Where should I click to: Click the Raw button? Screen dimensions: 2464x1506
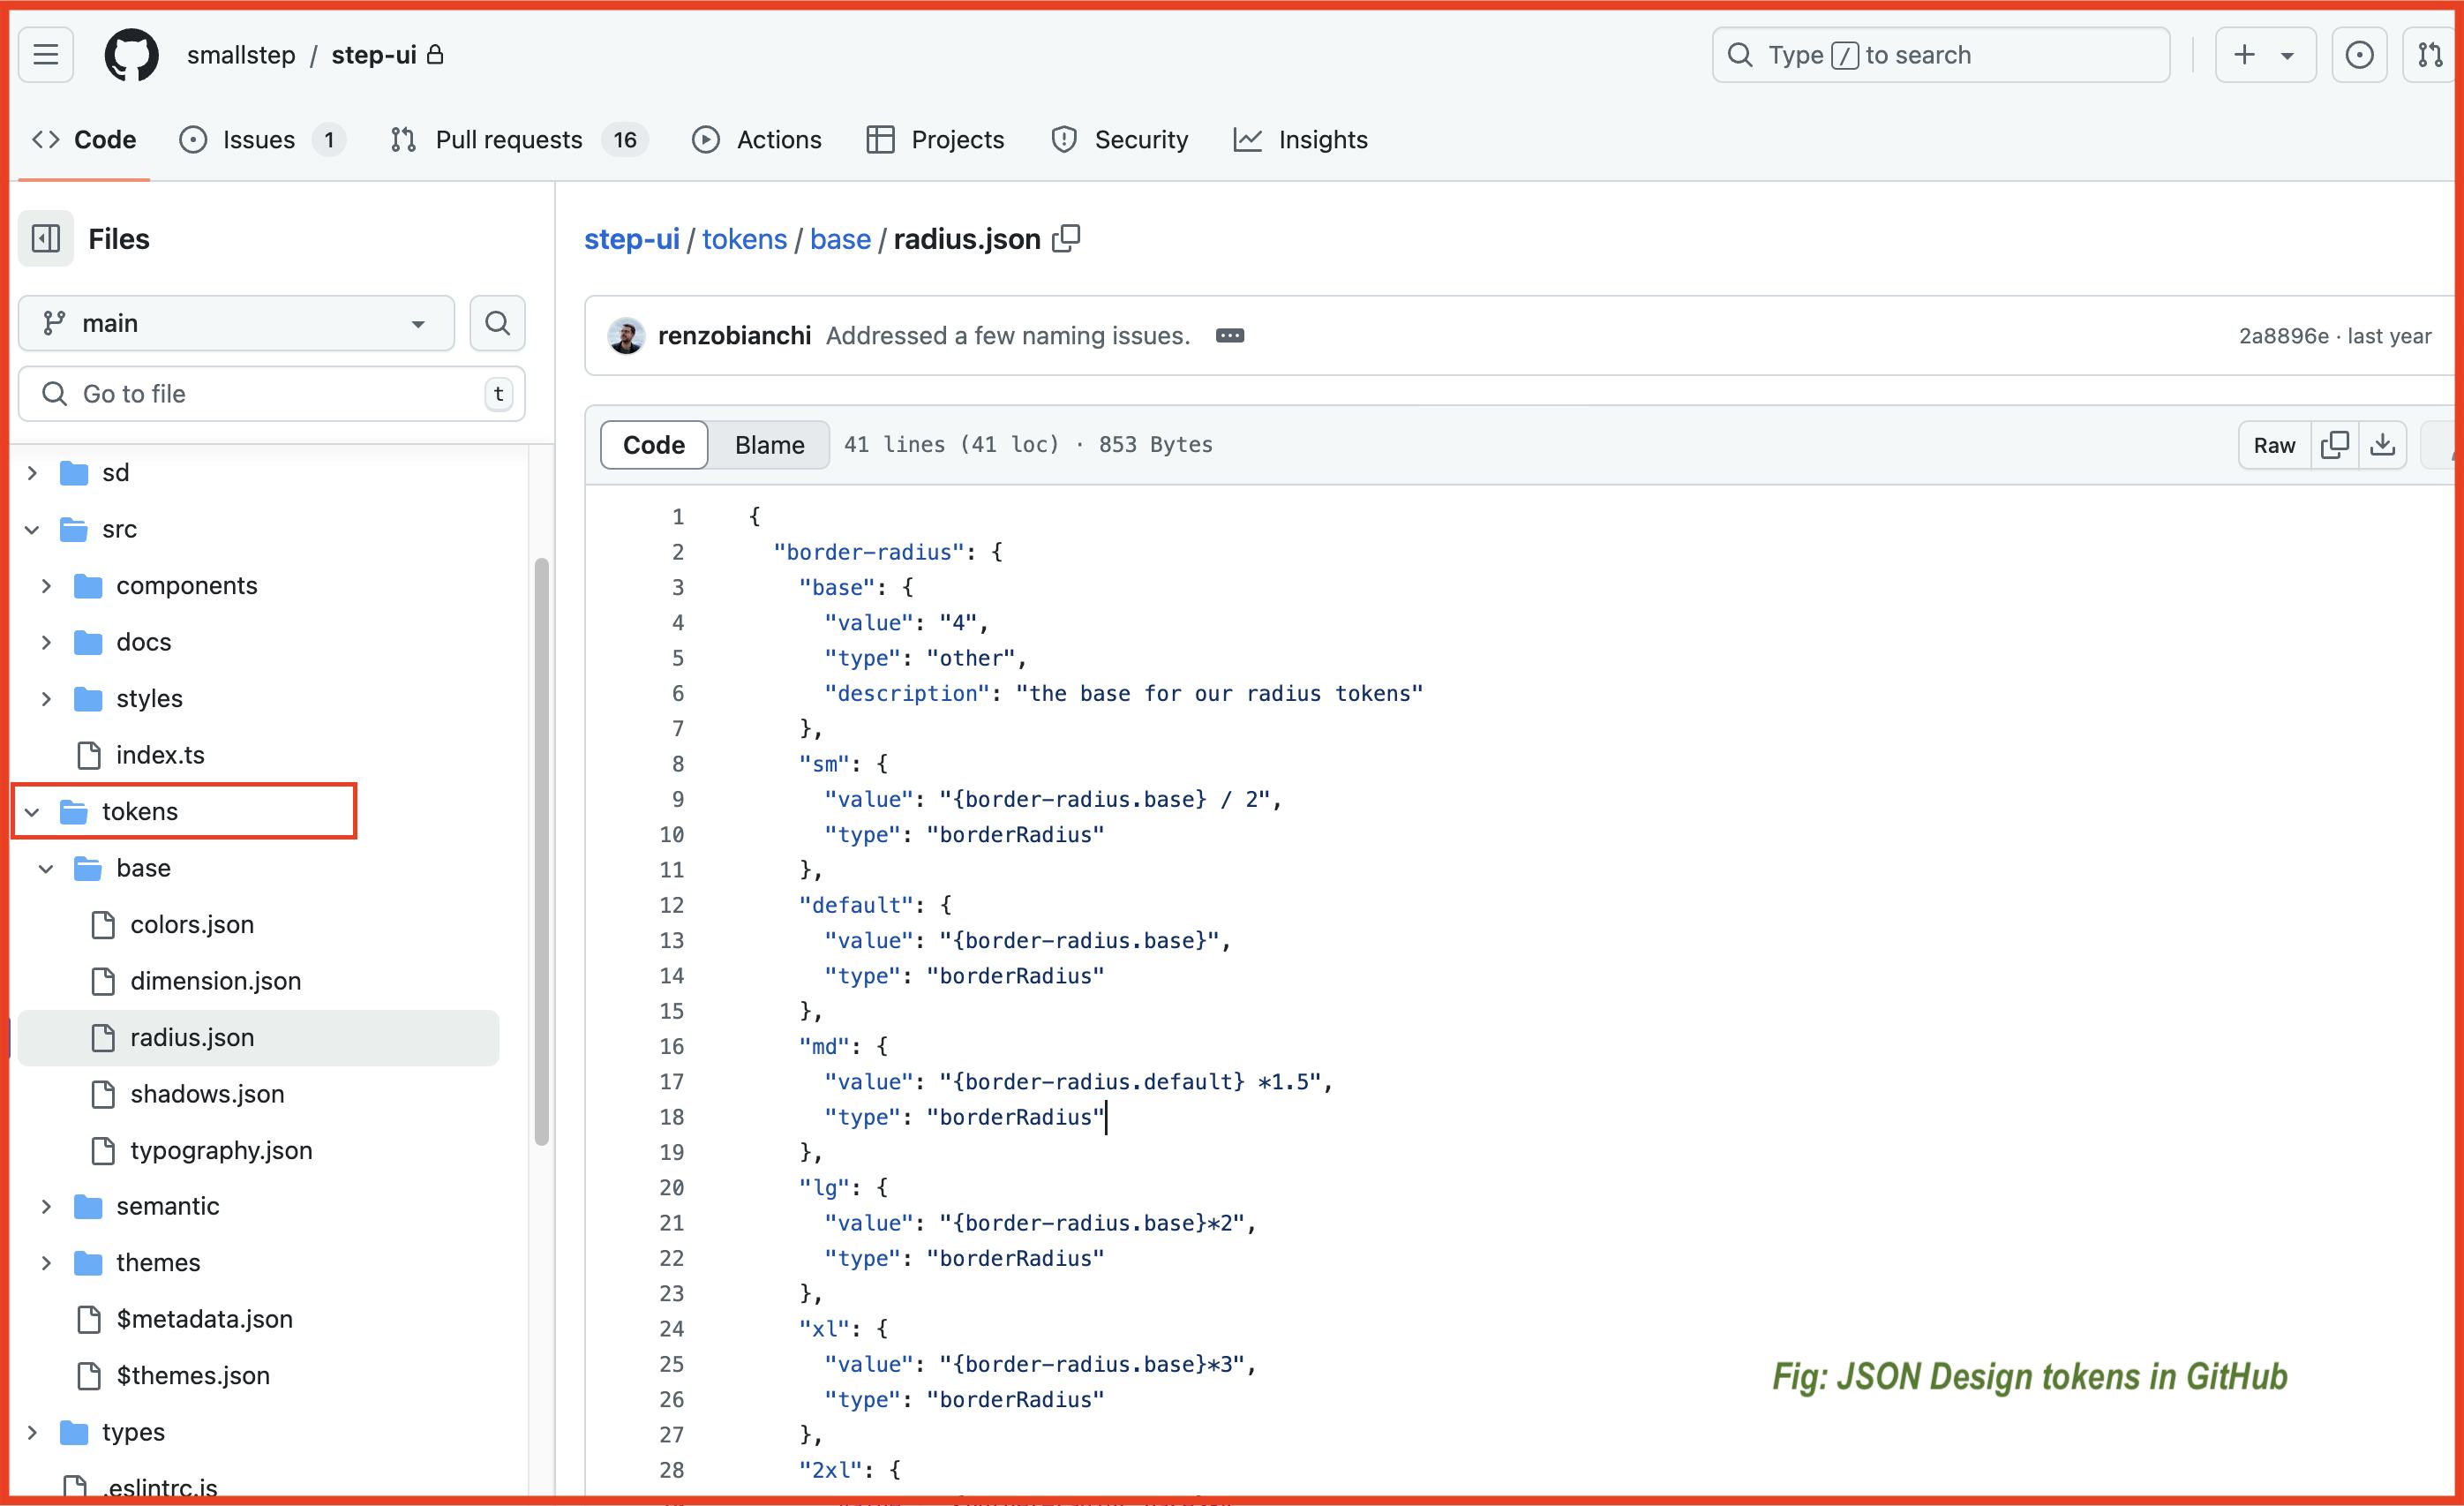(2274, 444)
